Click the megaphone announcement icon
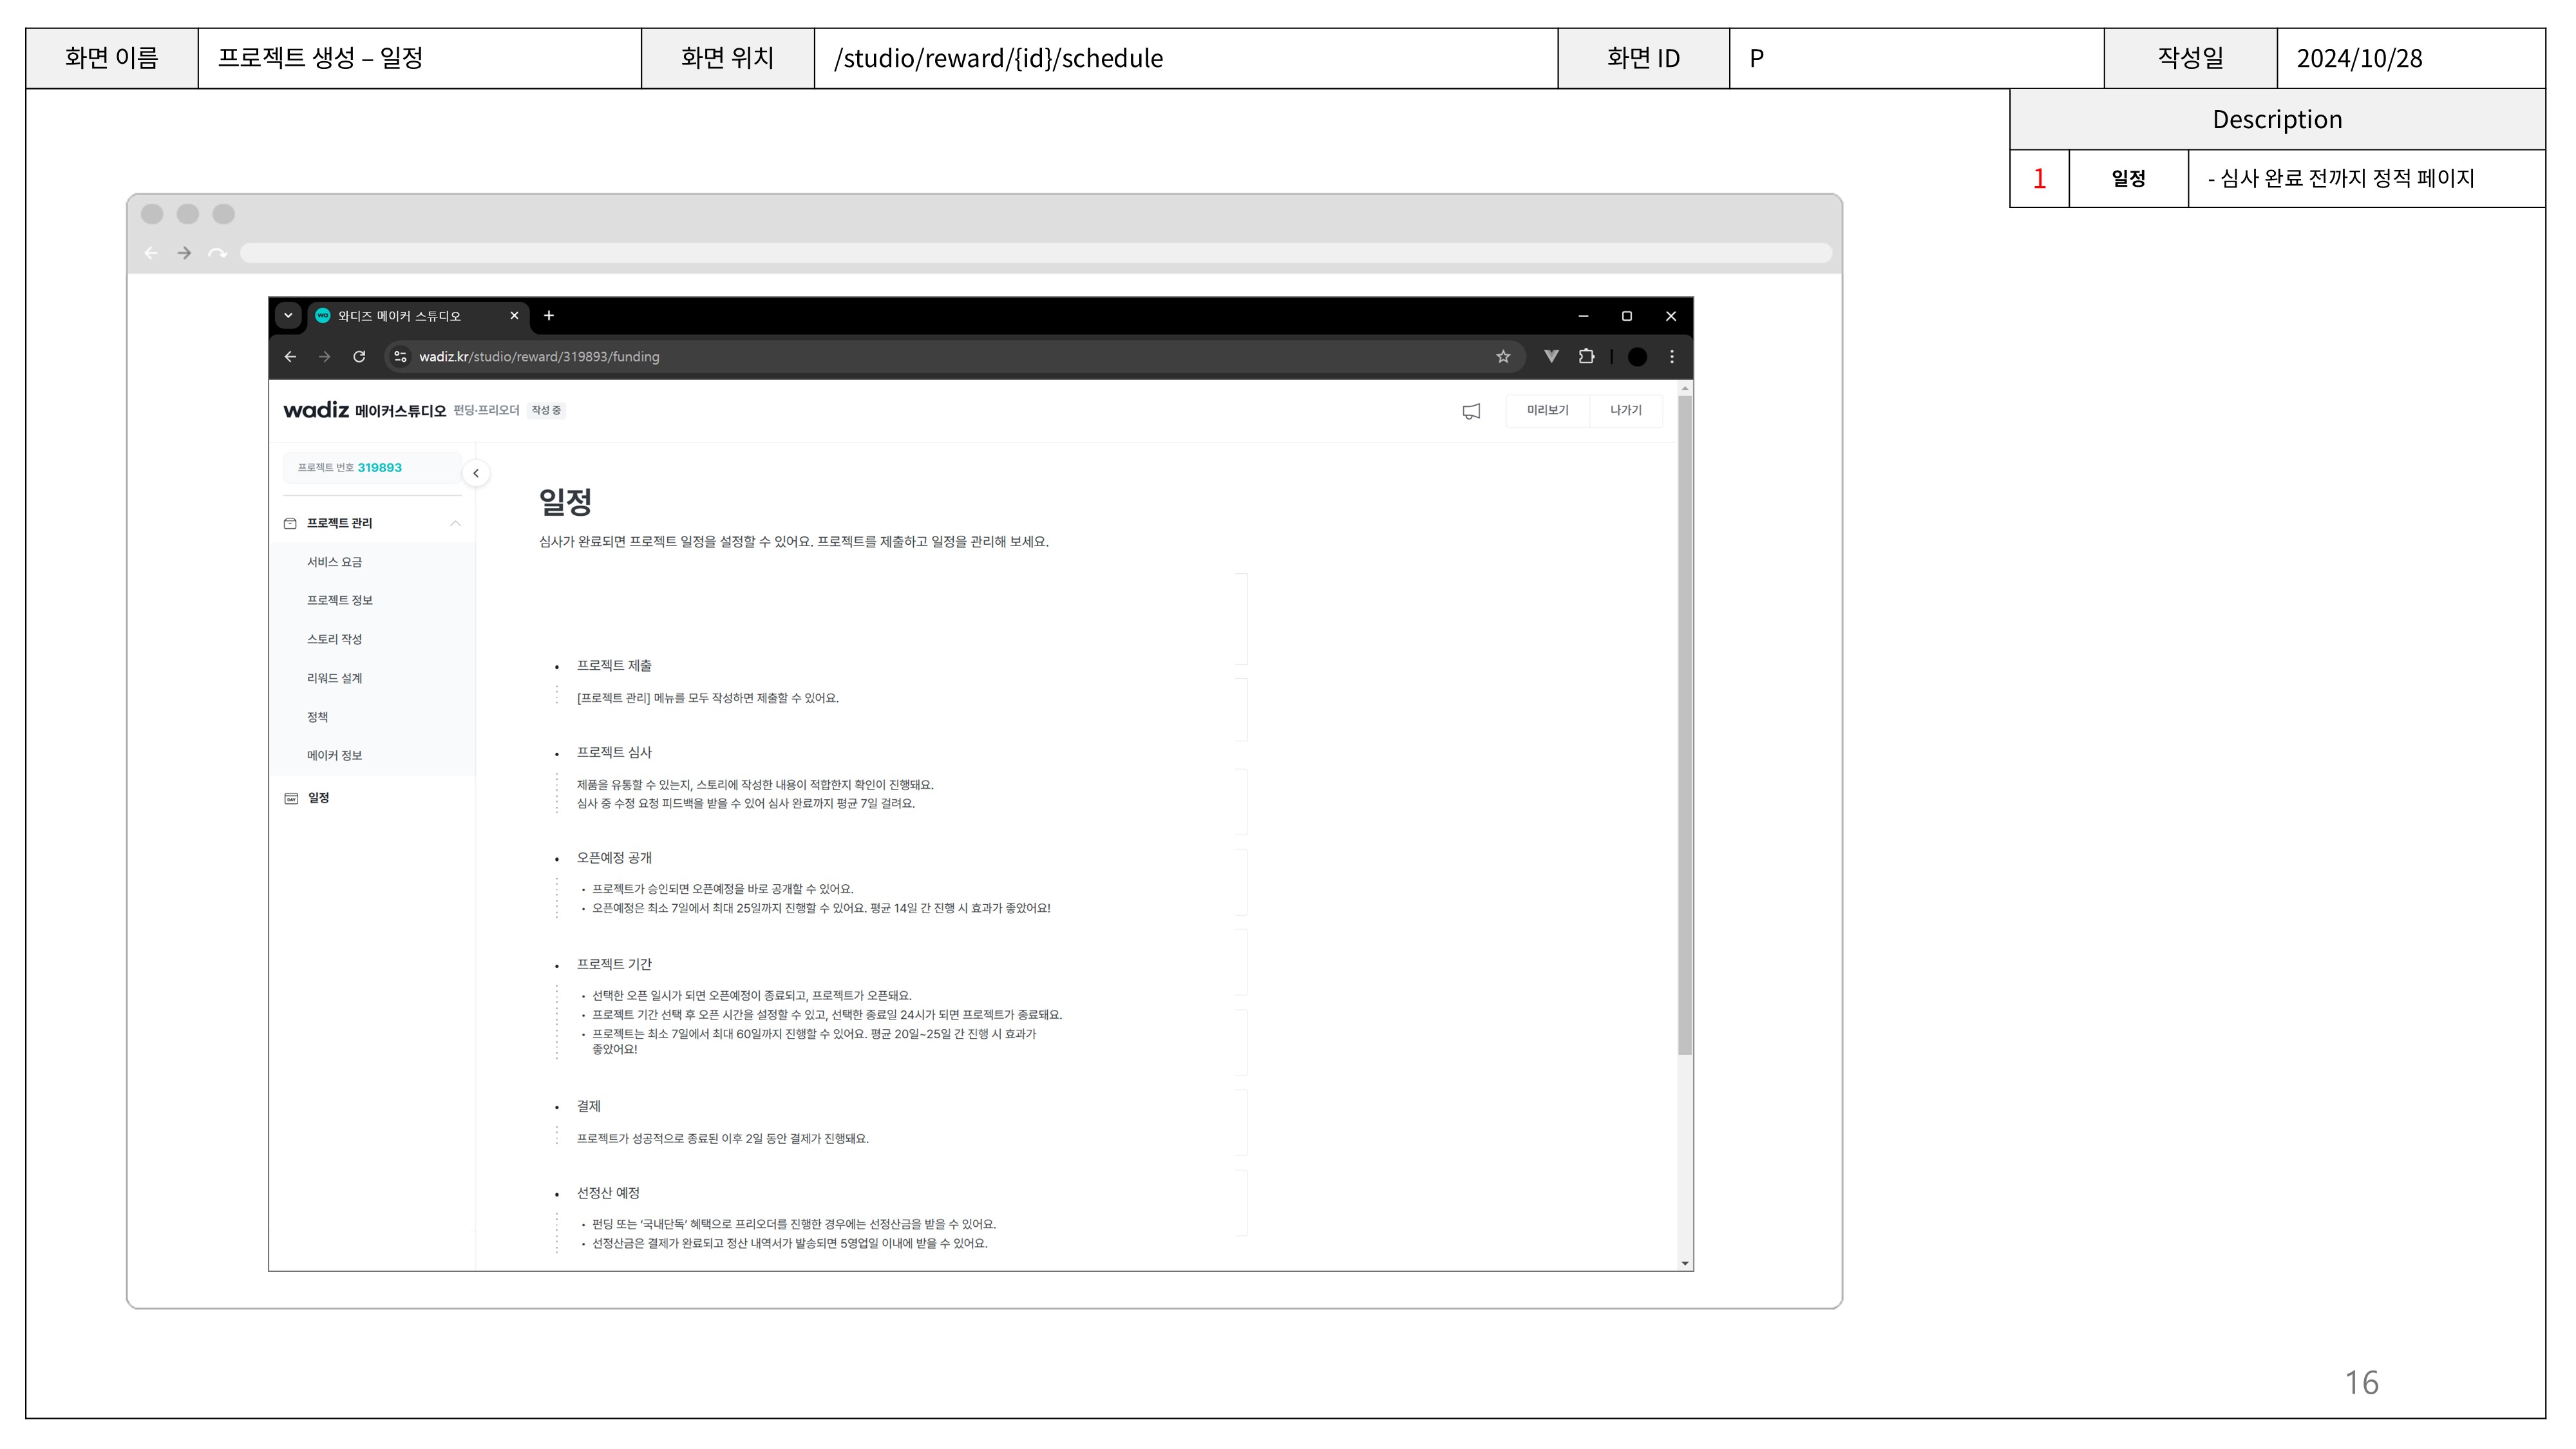 (x=1471, y=411)
